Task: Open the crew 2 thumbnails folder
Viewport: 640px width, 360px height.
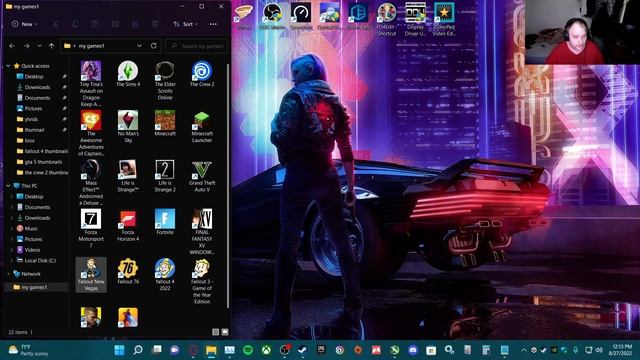Action: point(41,172)
